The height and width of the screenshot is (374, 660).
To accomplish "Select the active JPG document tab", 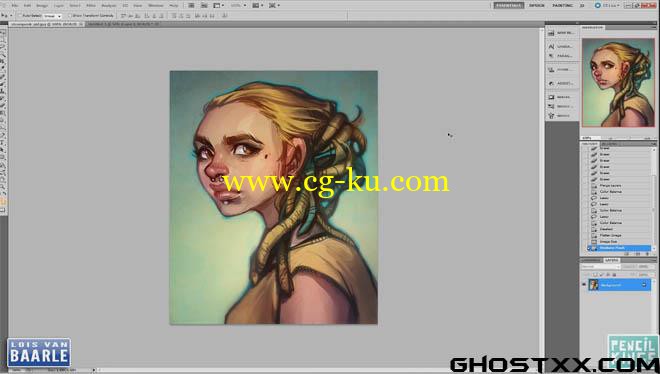I will coord(46,24).
